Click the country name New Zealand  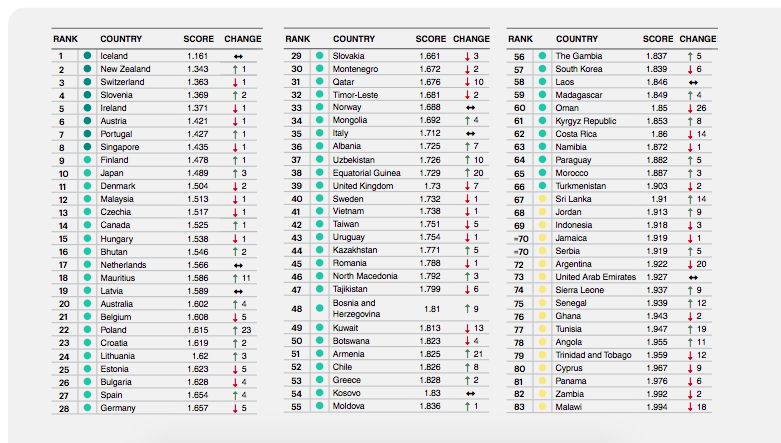(x=125, y=69)
